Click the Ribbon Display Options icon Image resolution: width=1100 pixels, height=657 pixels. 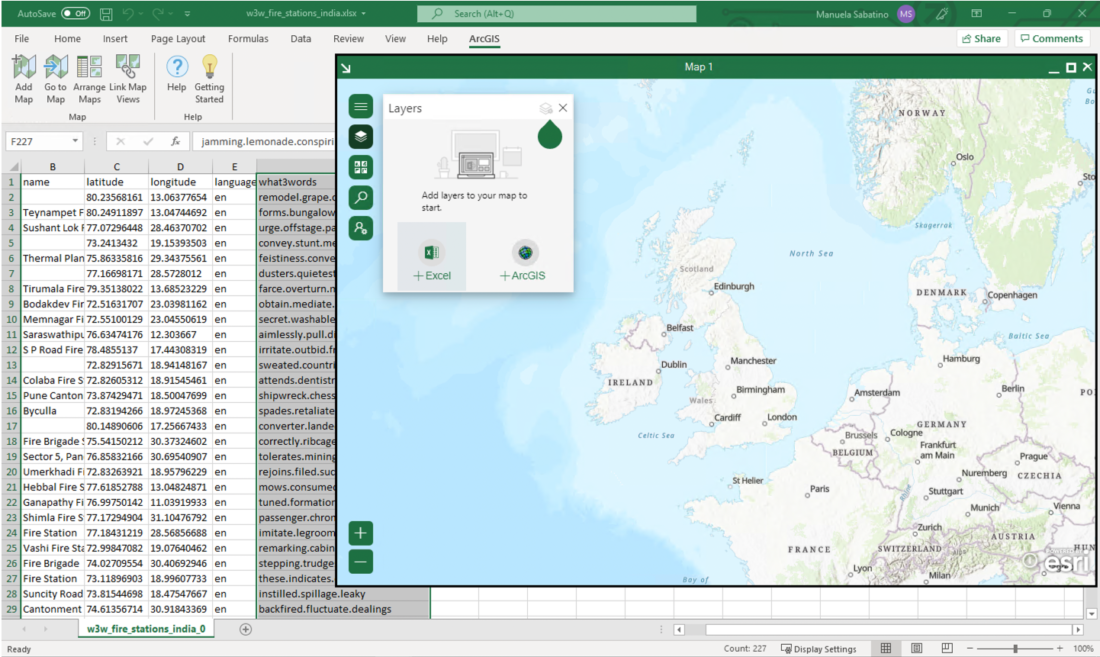coord(977,13)
